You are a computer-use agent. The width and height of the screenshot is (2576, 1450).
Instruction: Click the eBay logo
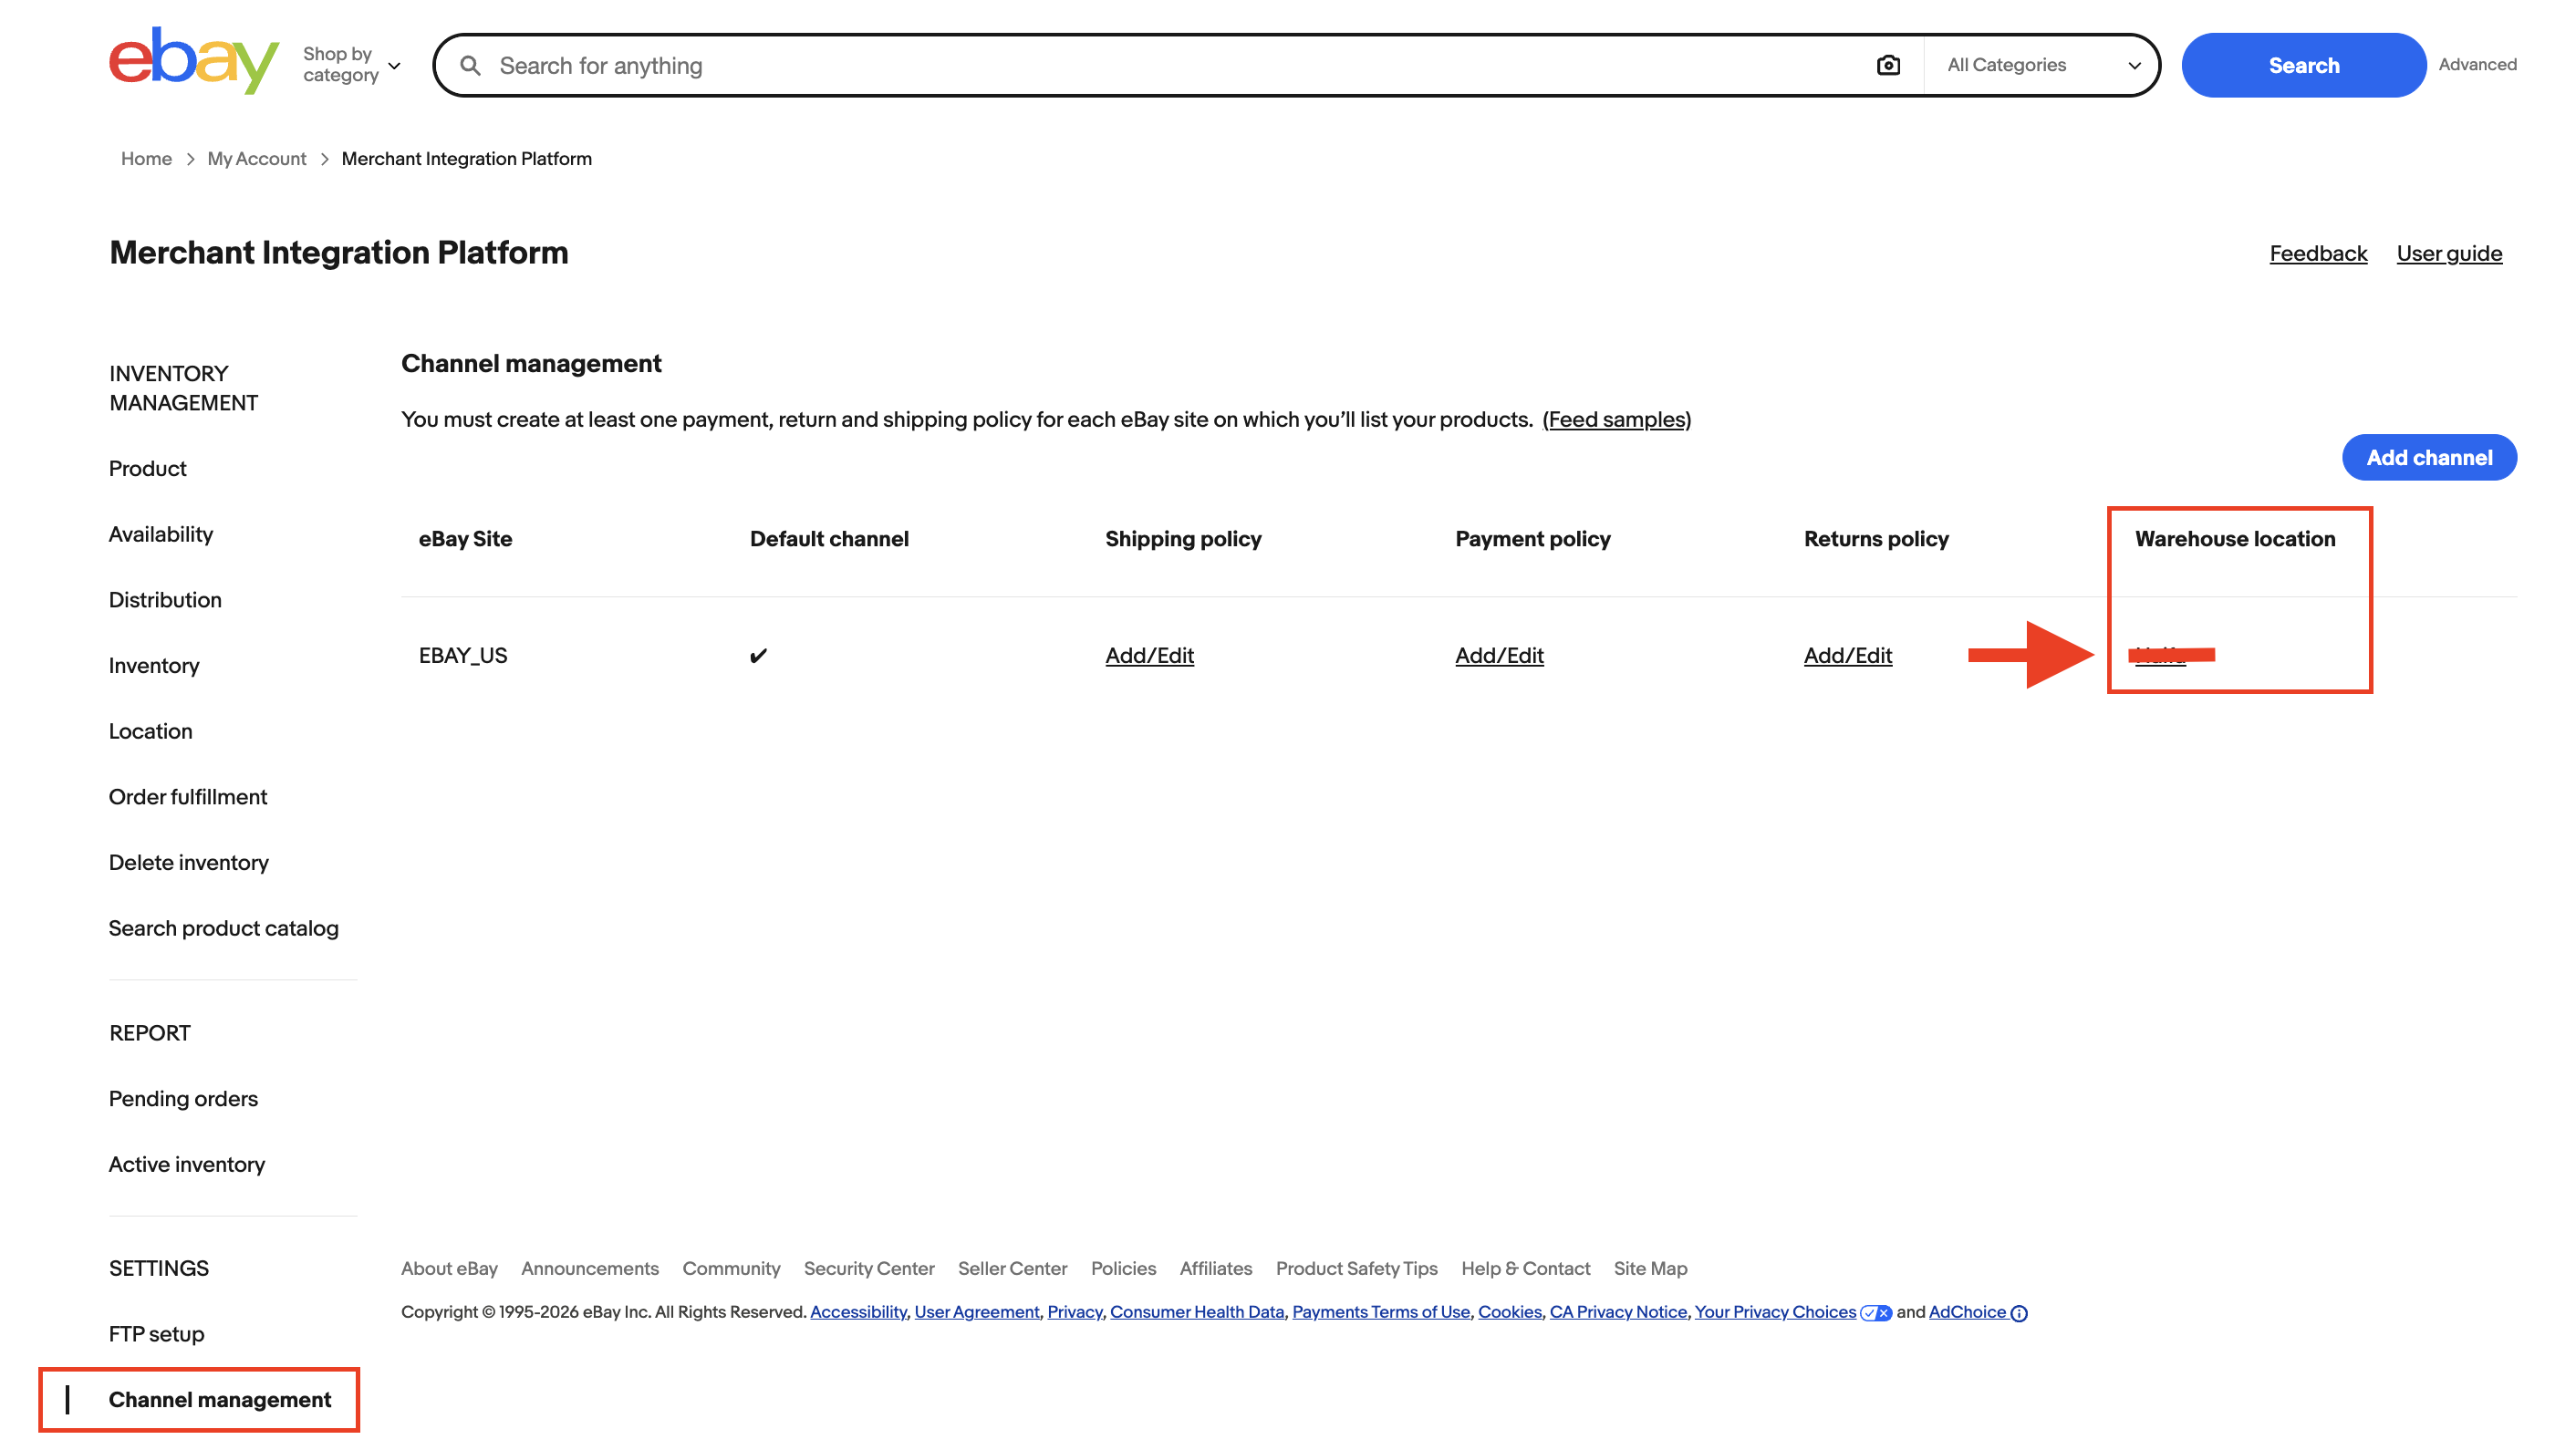coord(194,62)
